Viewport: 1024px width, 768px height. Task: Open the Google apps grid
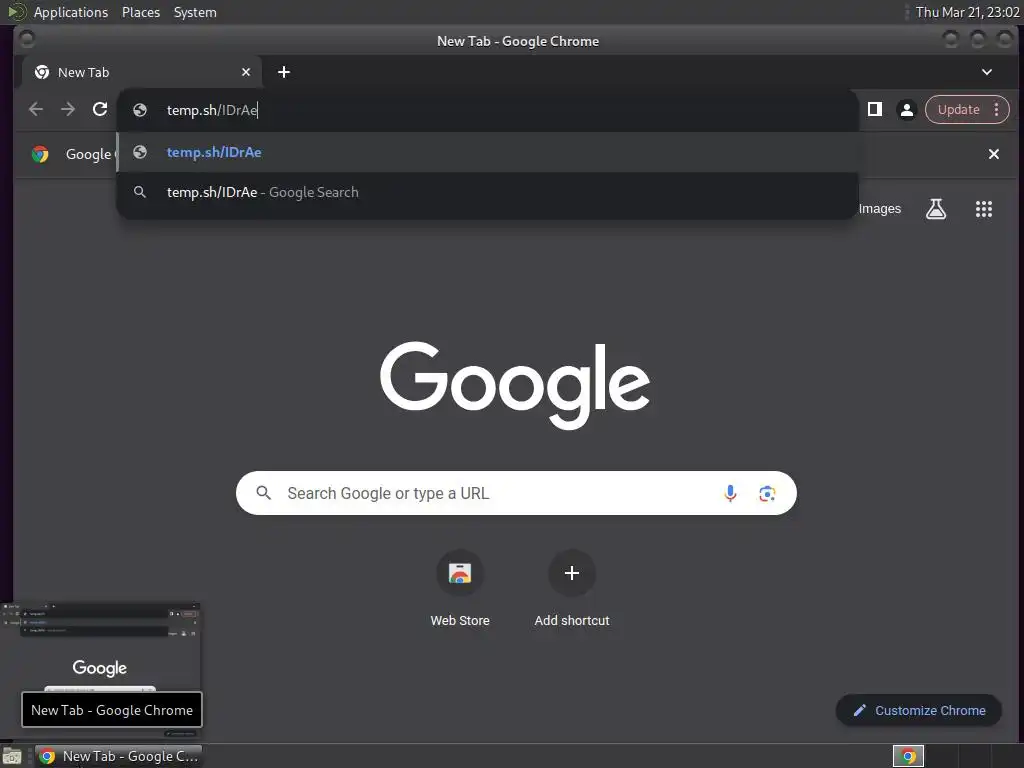(984, 209)
